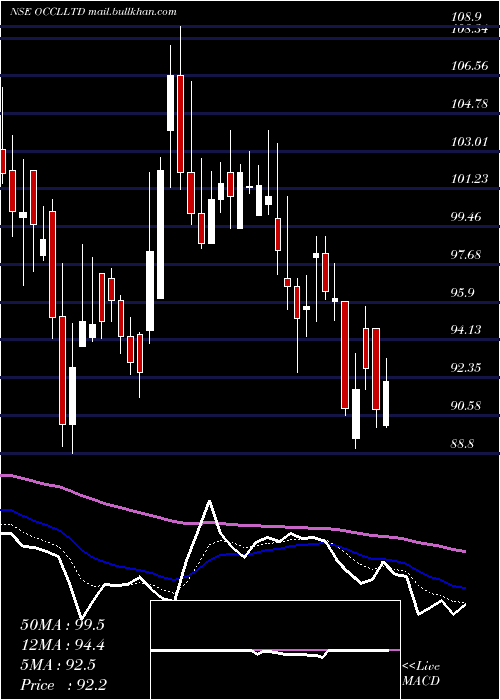
Task: Click the 99.46 price axis label
Action: coord(466,217)
